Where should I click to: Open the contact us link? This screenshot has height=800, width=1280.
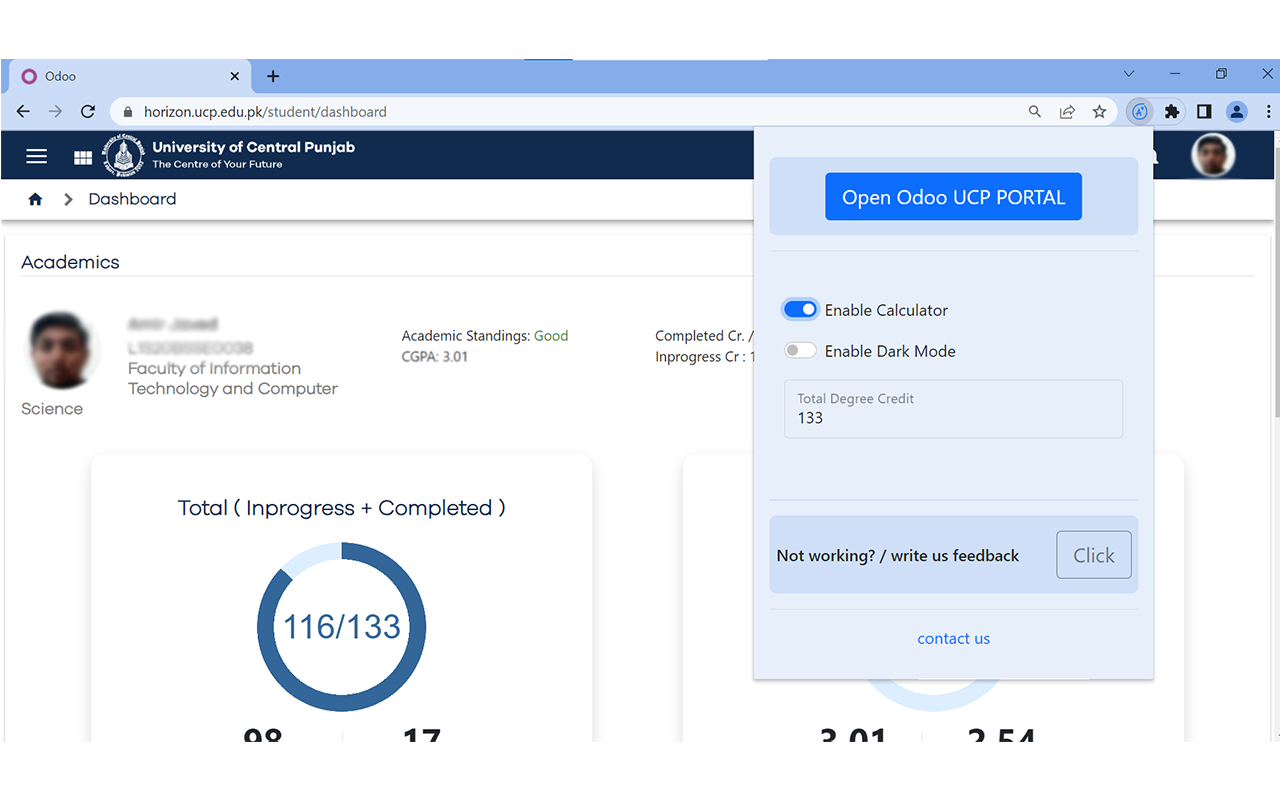pyautogui.click(x=953, y=638)
